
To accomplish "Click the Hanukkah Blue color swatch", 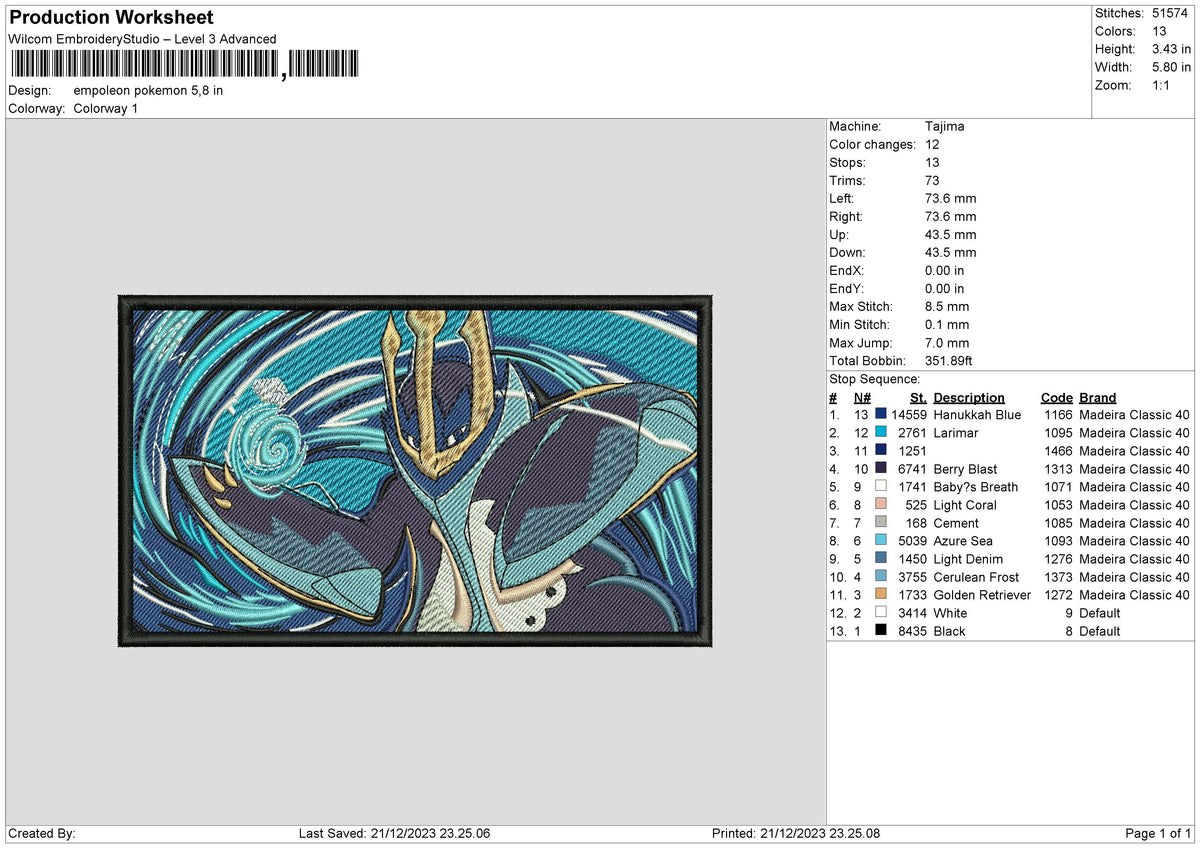I will point(880,415).
